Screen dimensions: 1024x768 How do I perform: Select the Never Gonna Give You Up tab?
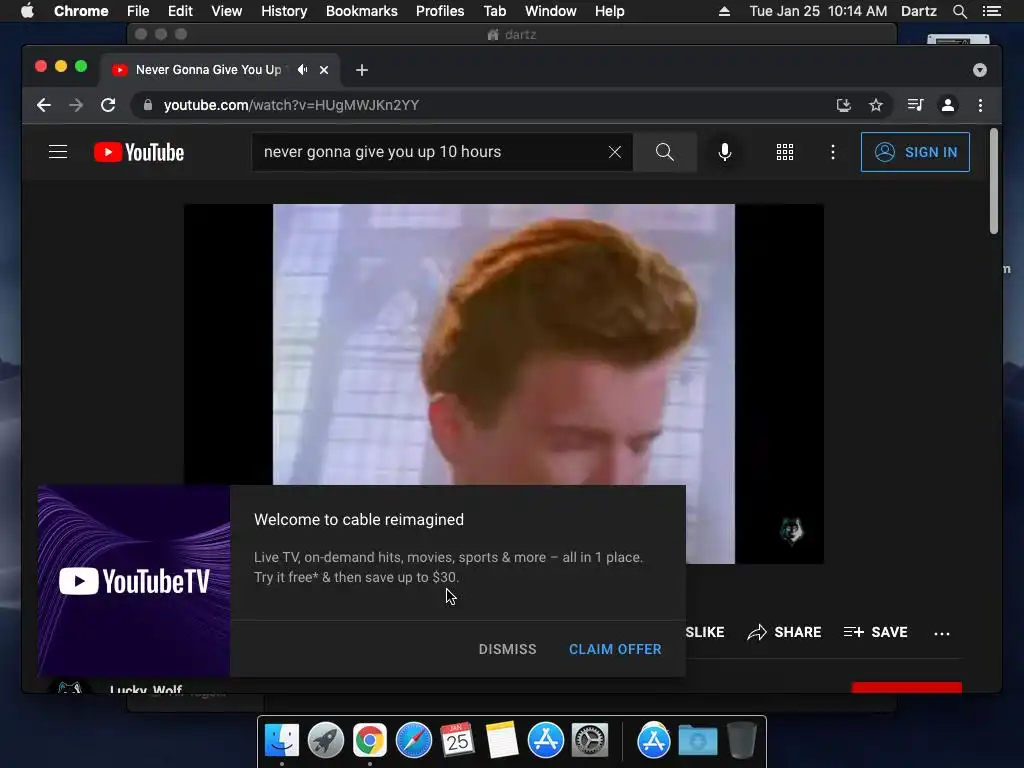[208, 70]
